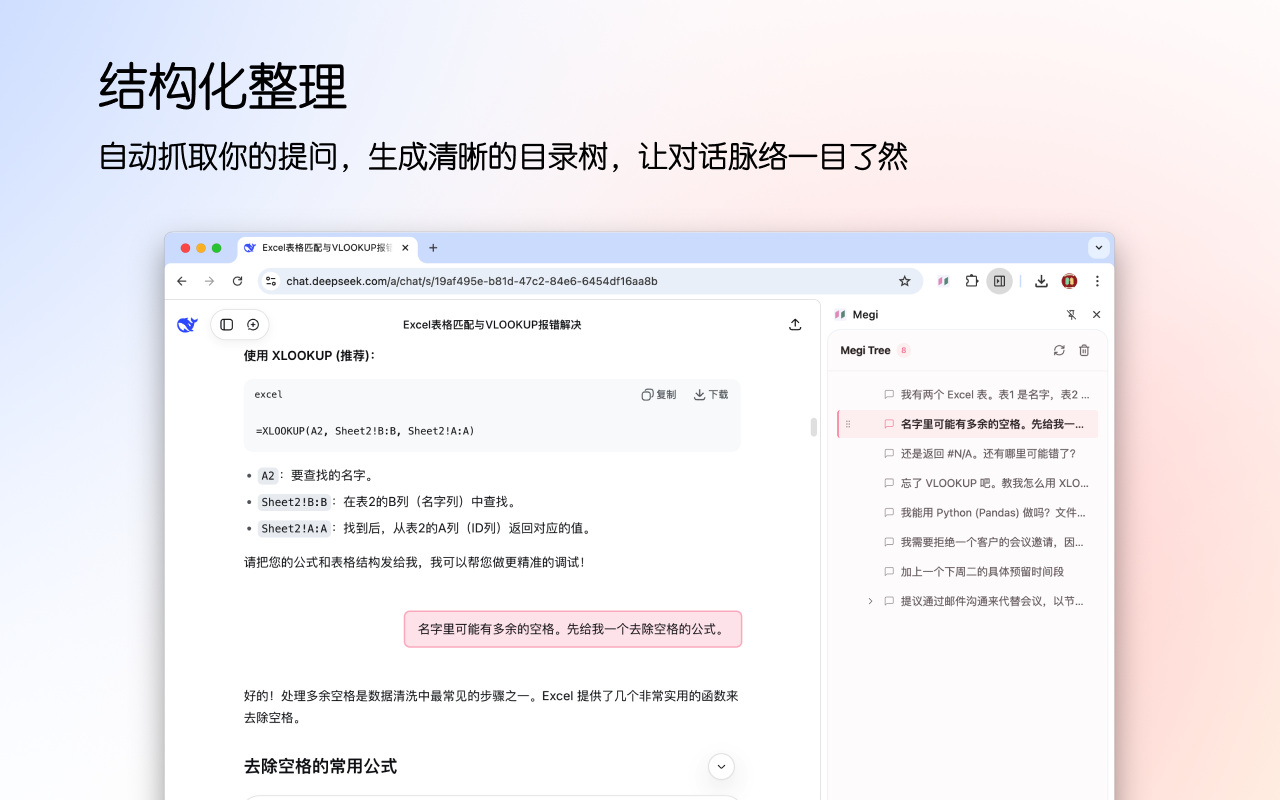Expand the tree item about 提议通过邮件沟通
Screen dimensions: 1280x800
(x=869, y=601)
